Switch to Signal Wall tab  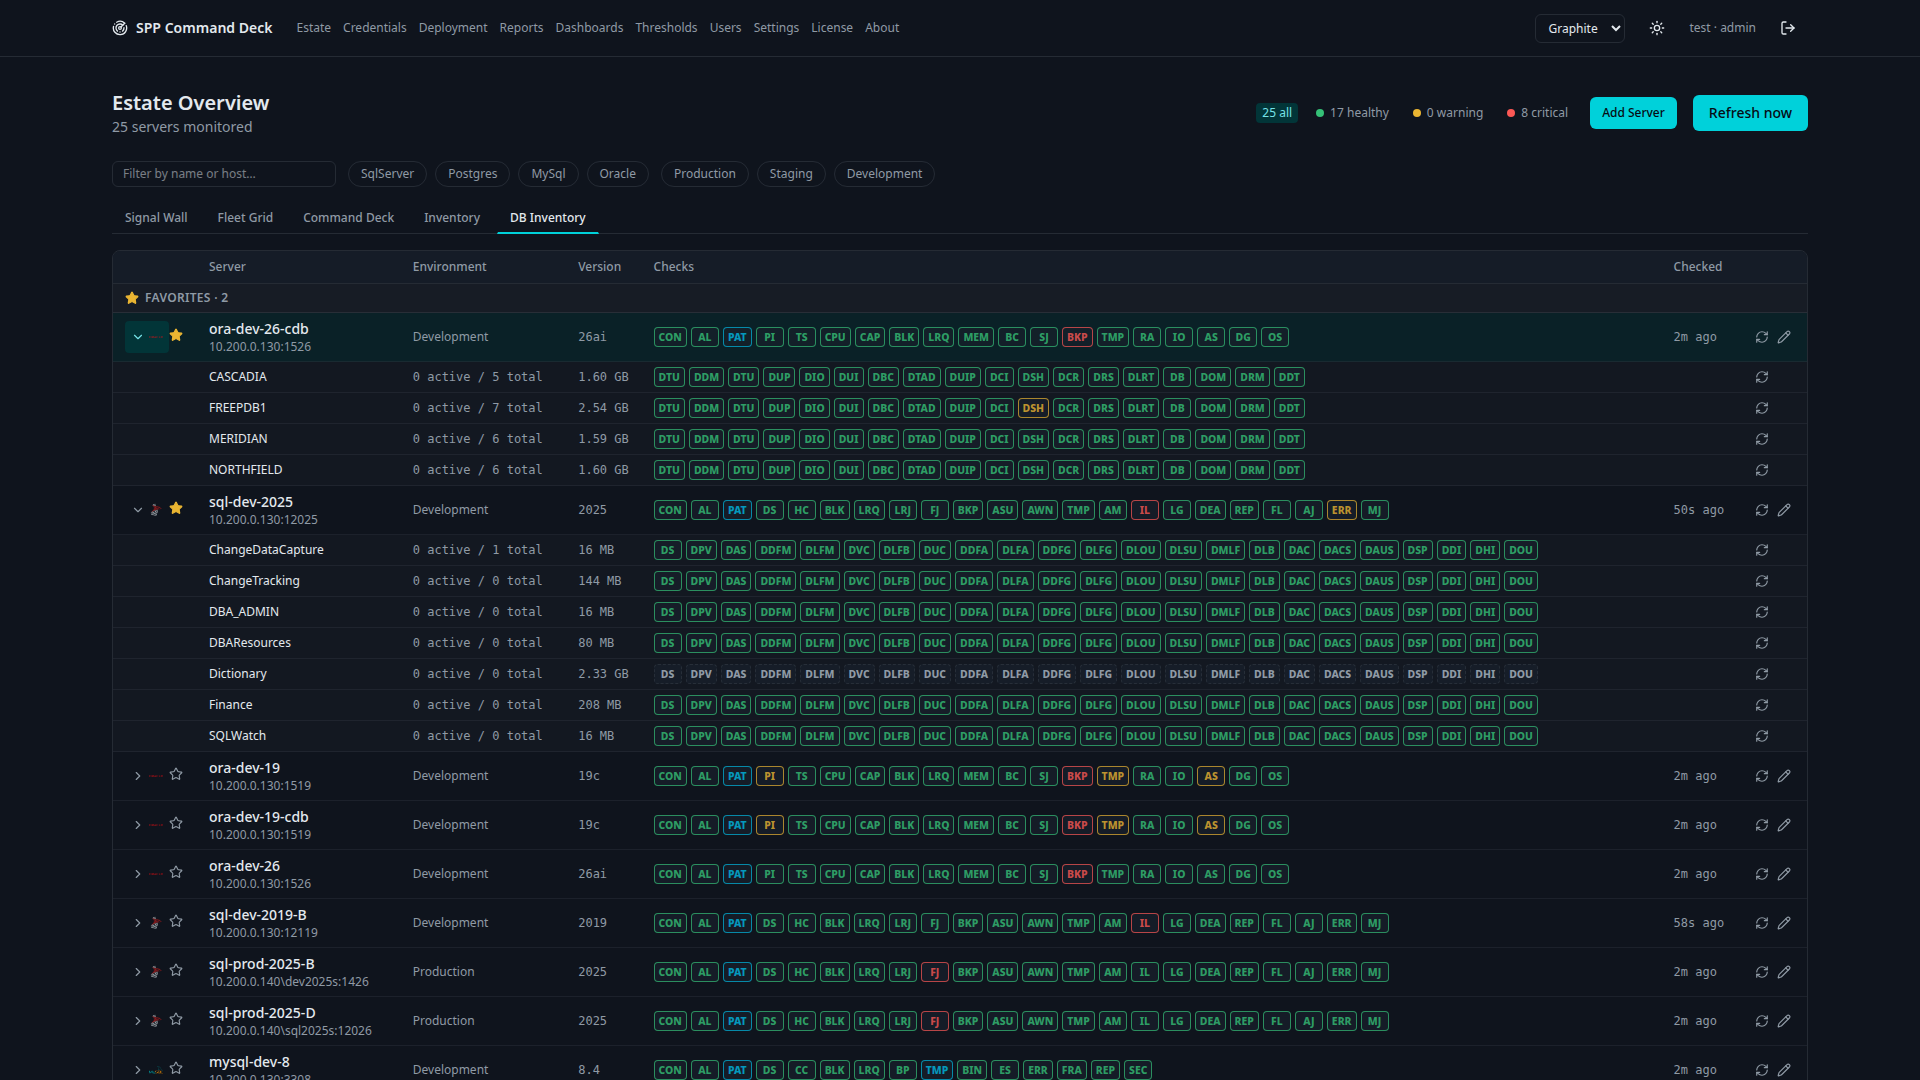156,218
